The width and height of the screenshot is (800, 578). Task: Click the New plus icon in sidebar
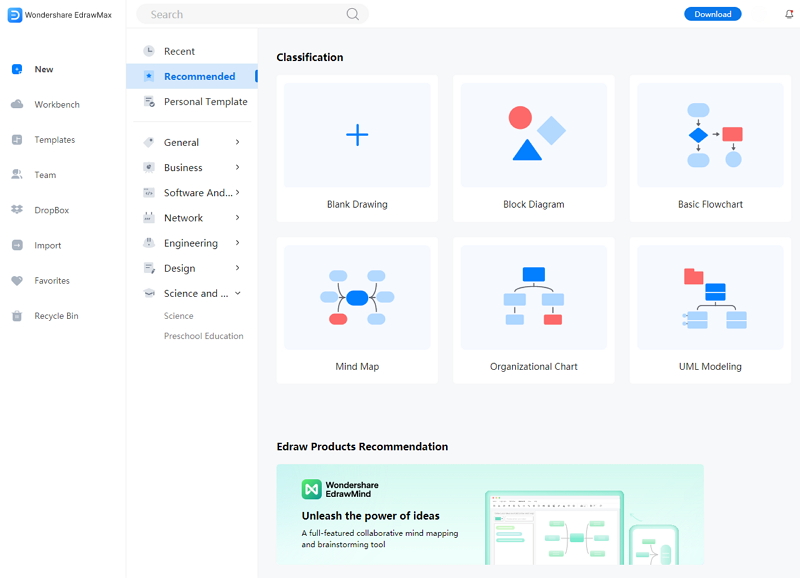[17, 69]
